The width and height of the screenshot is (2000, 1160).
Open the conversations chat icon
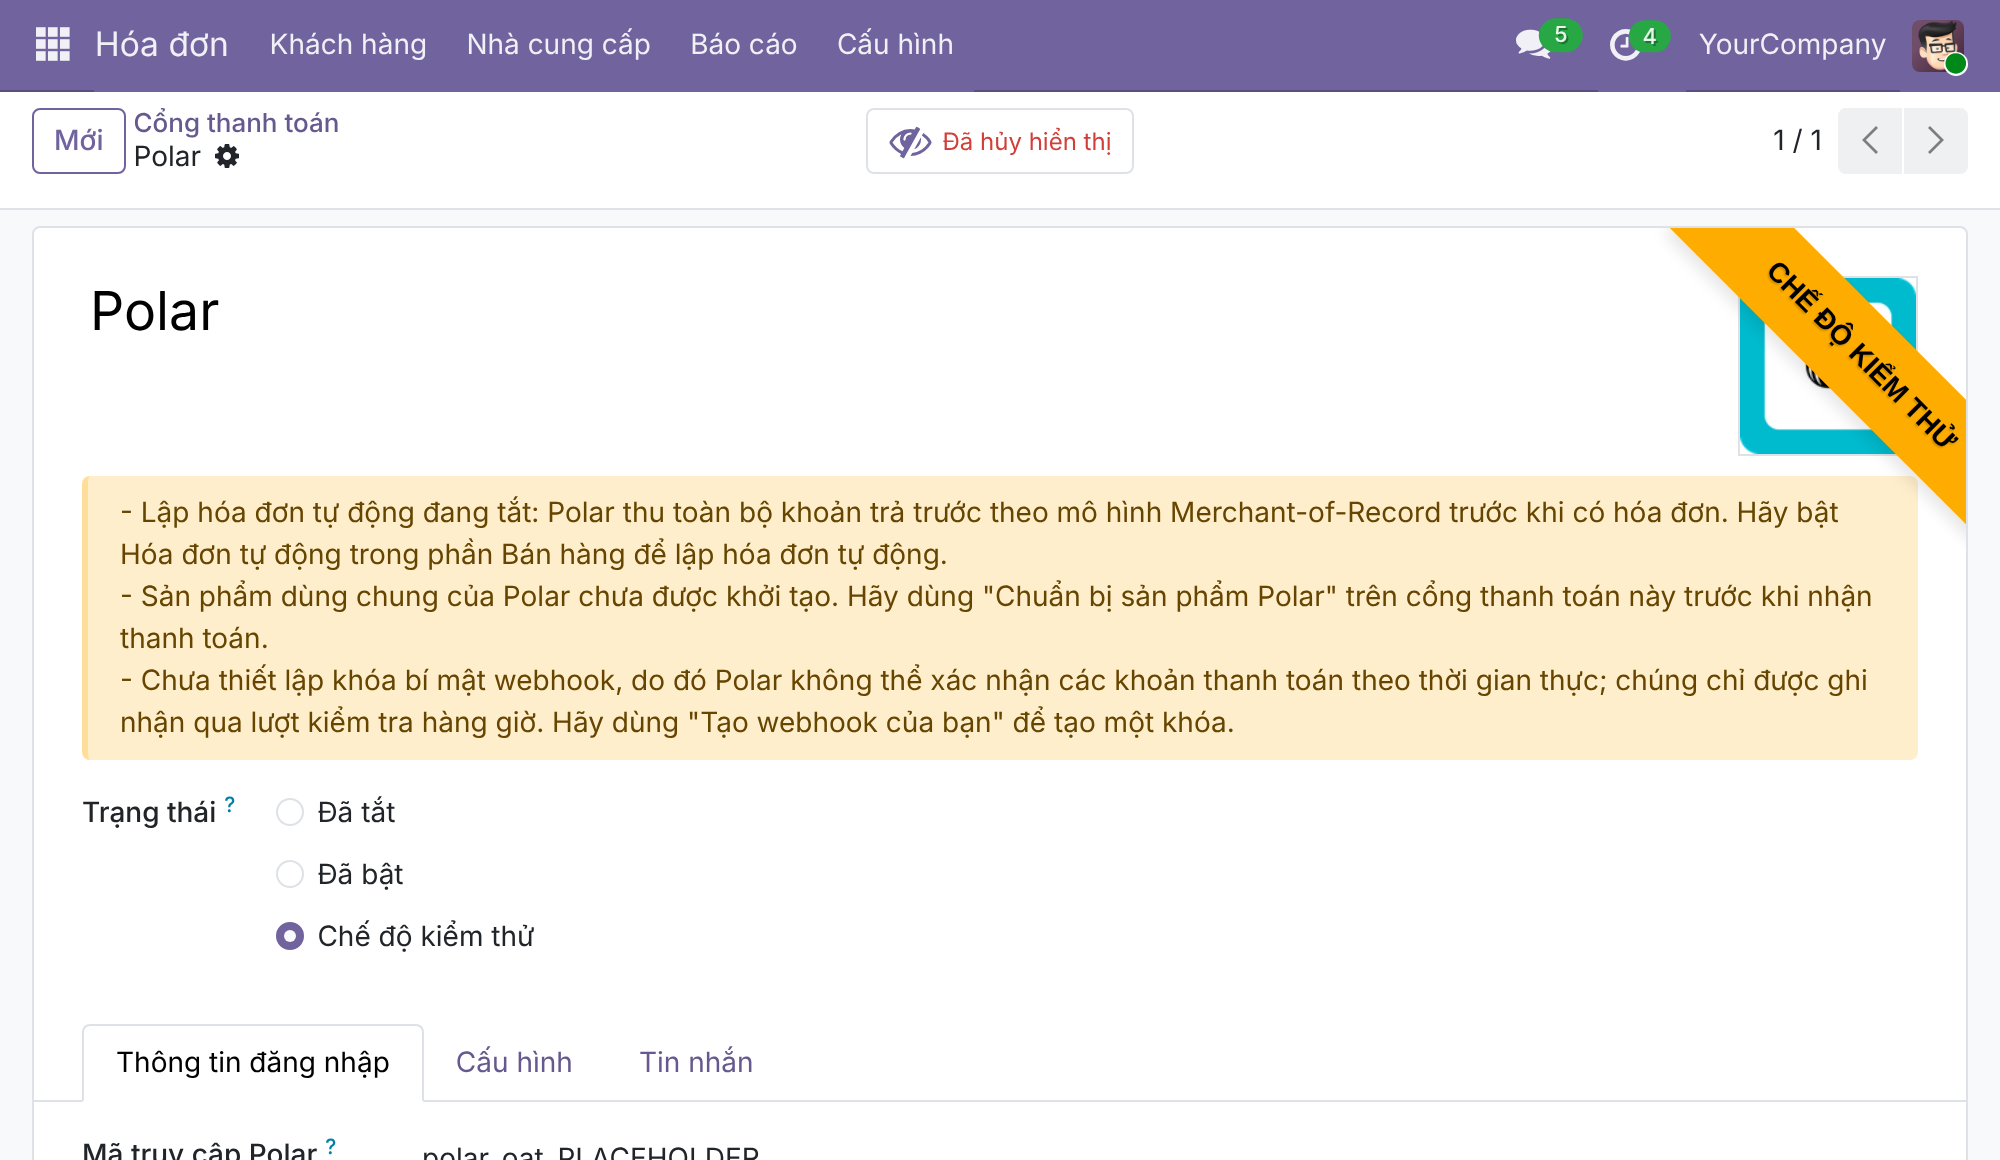coord(1533,44)
